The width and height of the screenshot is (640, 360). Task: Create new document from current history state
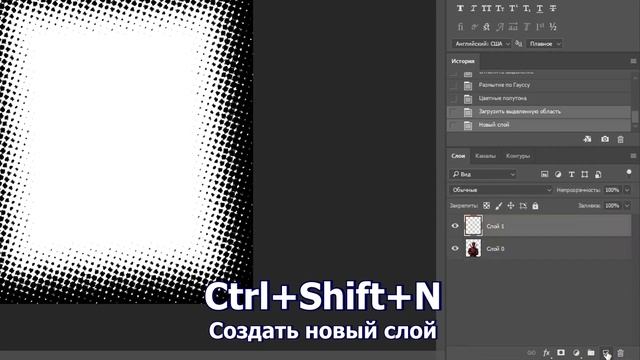(587, 140)
